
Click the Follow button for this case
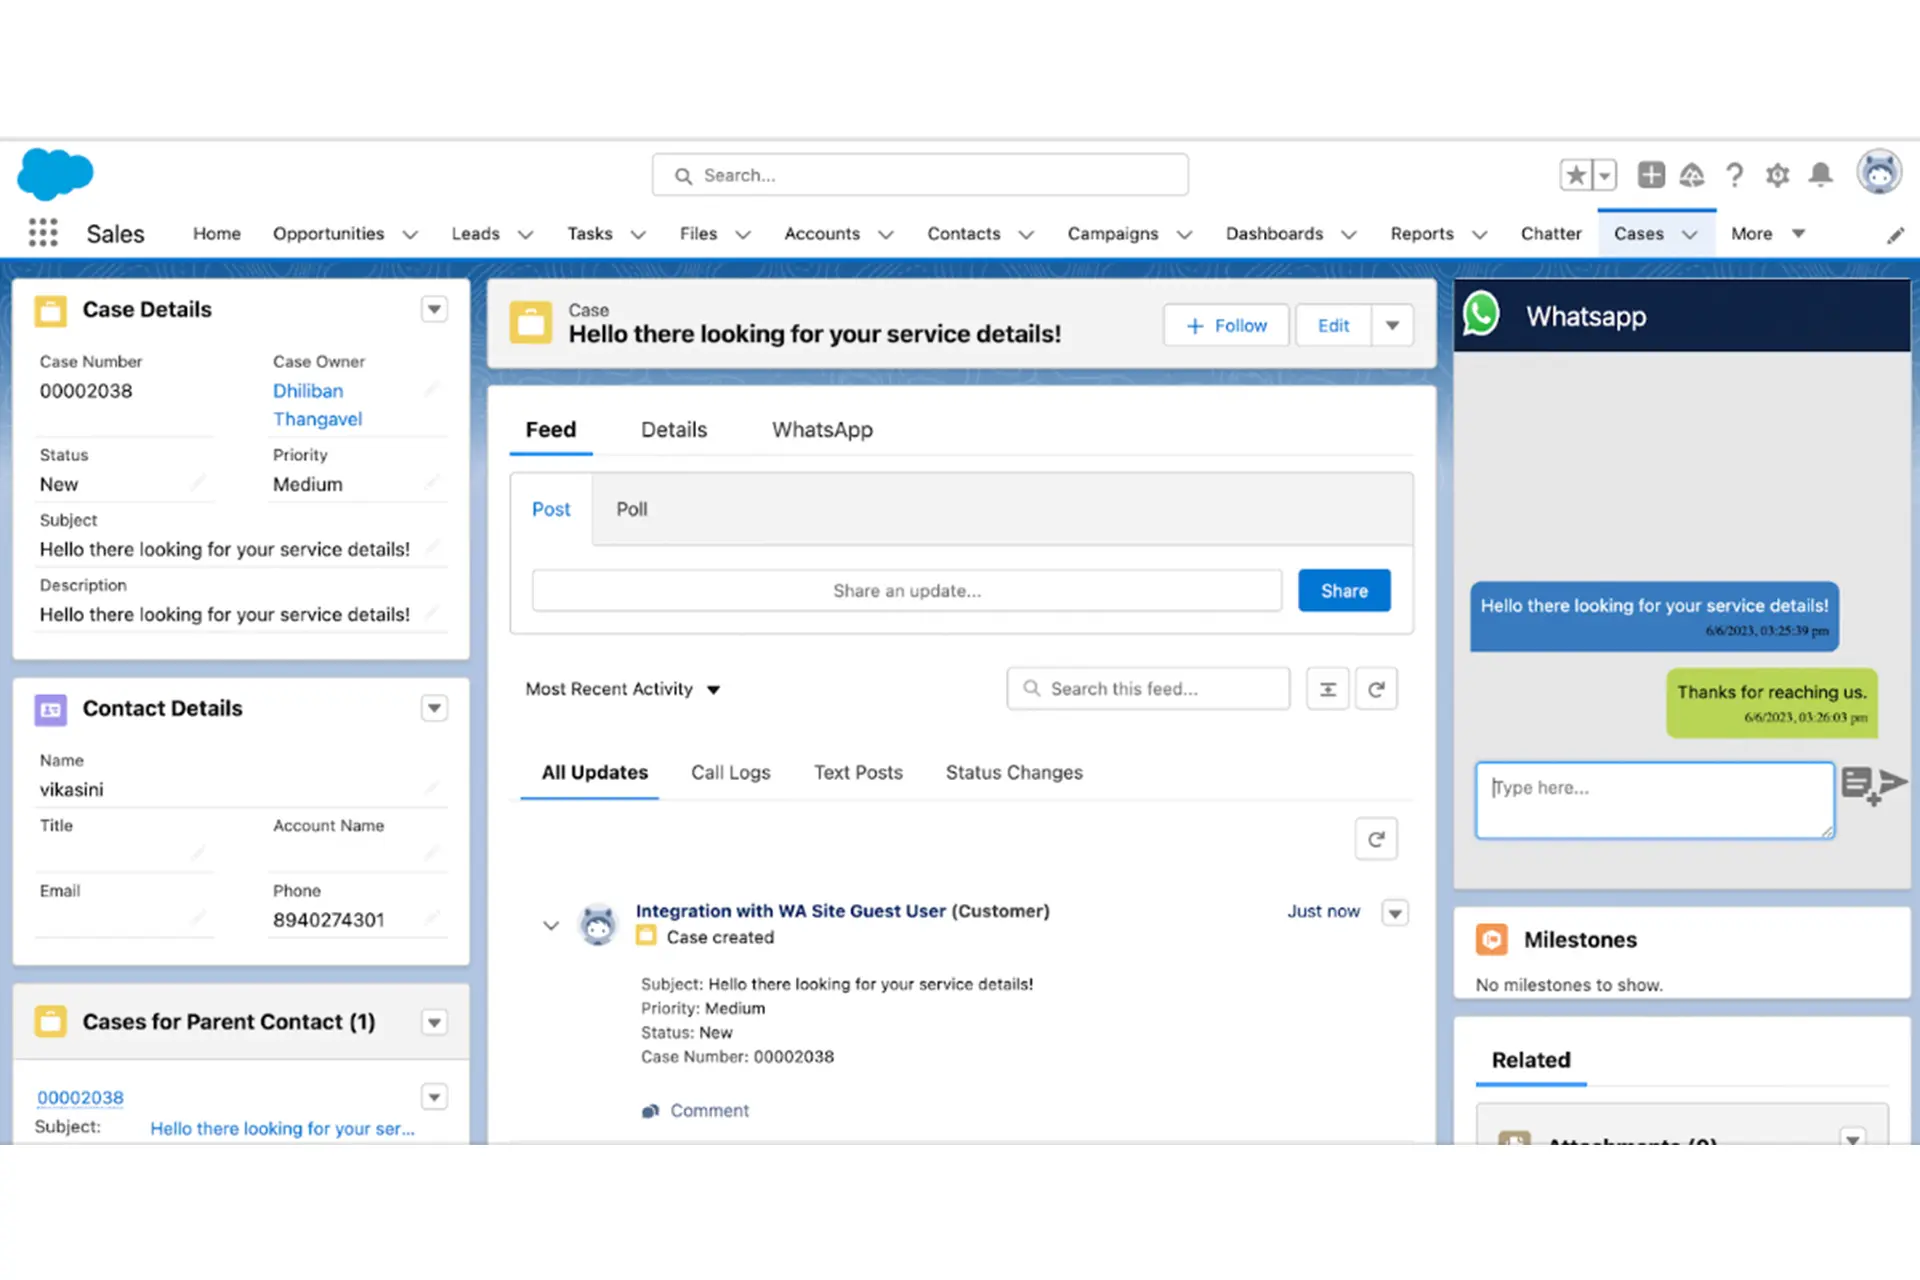[1223, 324]
